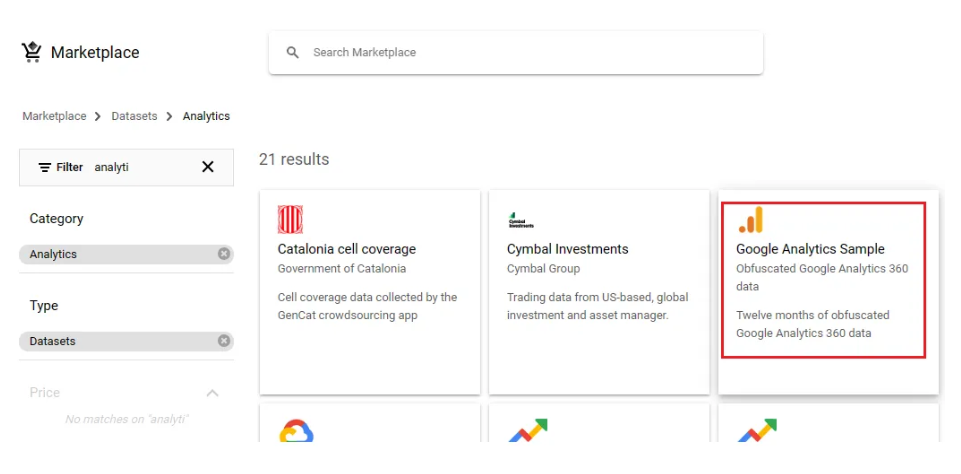Click the filter field containing analyti
Screen dimensions: 961x474
[x=126, y=167]
